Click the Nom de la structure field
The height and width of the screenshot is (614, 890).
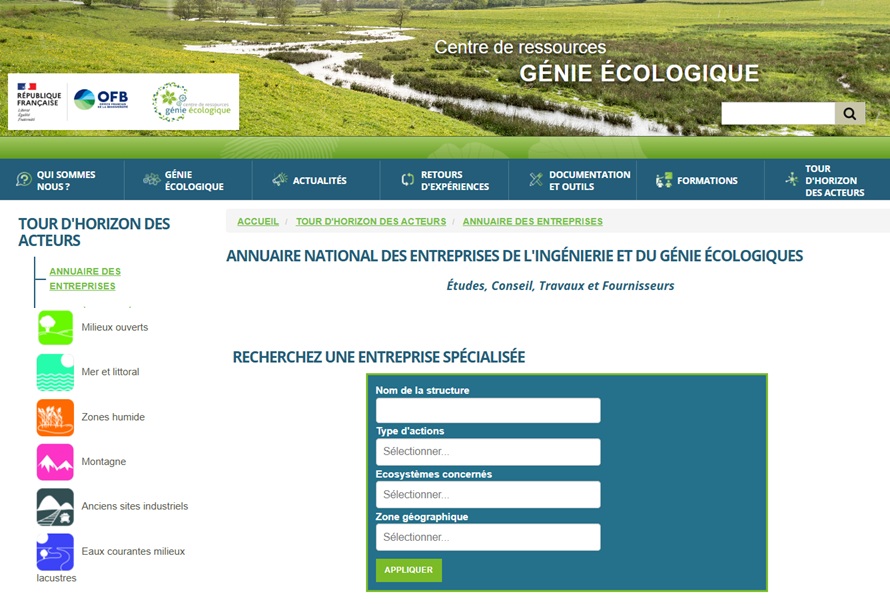click(488, 410)
